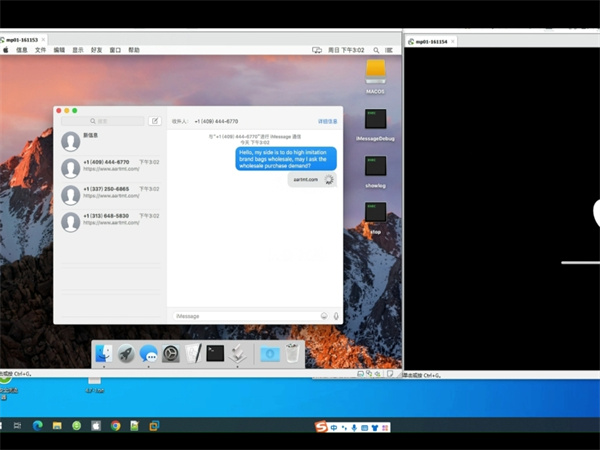The image size is (600, 450).
Task: Open the MACOS drive on desktop
Action: 376,71
